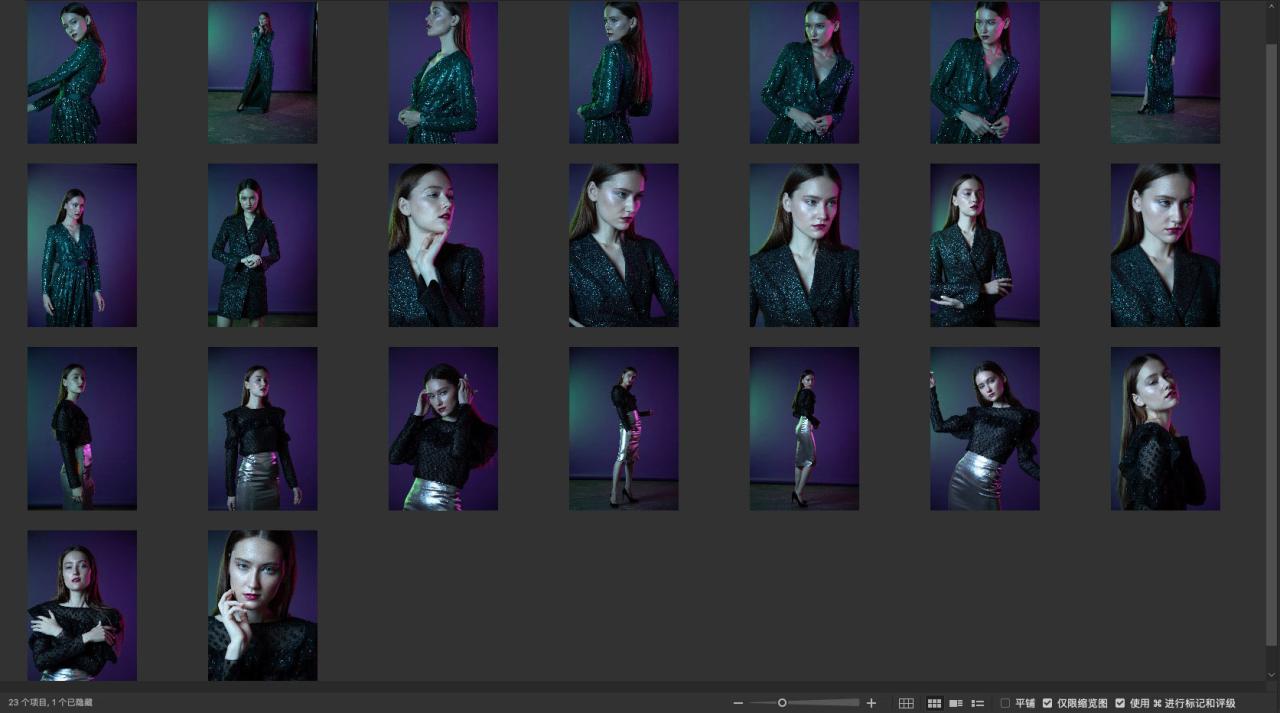Select the full-length green dress photo, second thumbnail
The width and height of the screenshot is (1280, 713).
coord(262,72)
